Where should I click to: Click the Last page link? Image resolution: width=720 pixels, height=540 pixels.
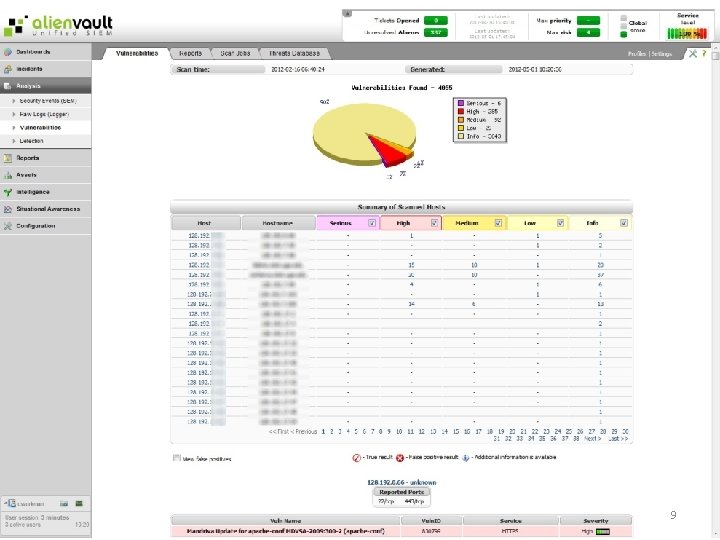pos(618,439)
